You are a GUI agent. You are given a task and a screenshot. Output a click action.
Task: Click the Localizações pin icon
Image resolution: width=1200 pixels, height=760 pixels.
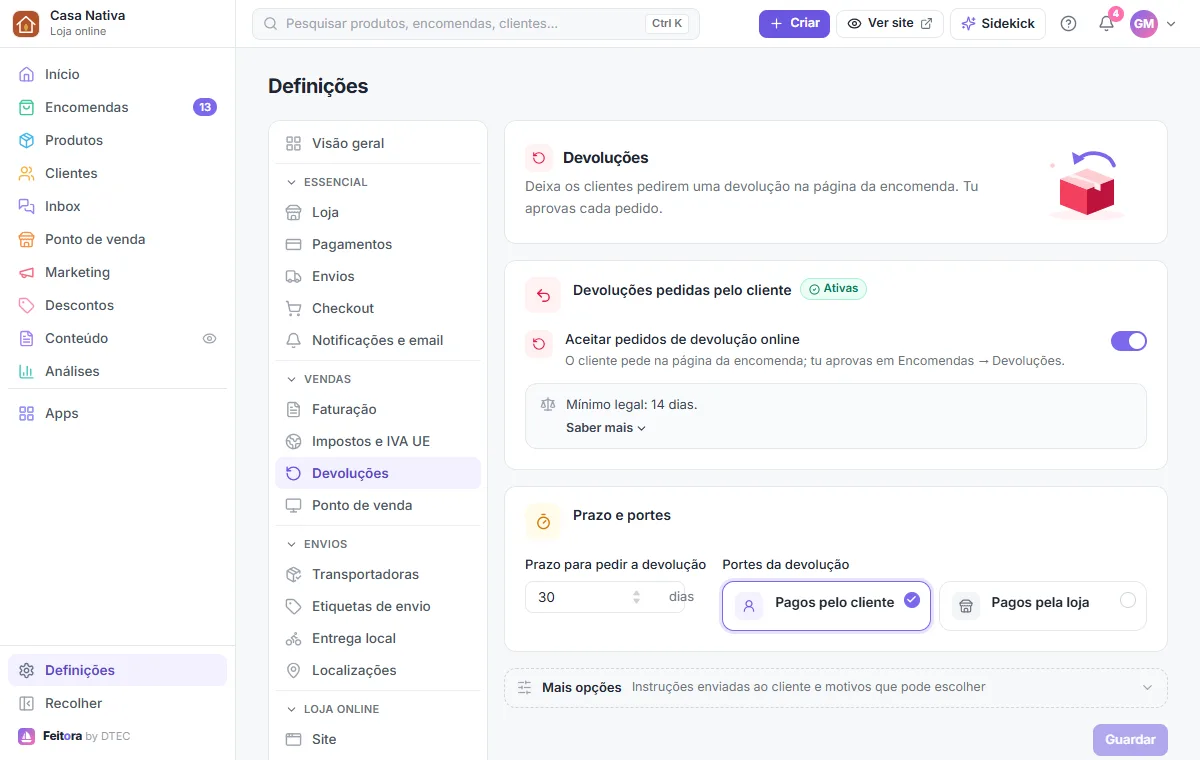pos(293,670)
